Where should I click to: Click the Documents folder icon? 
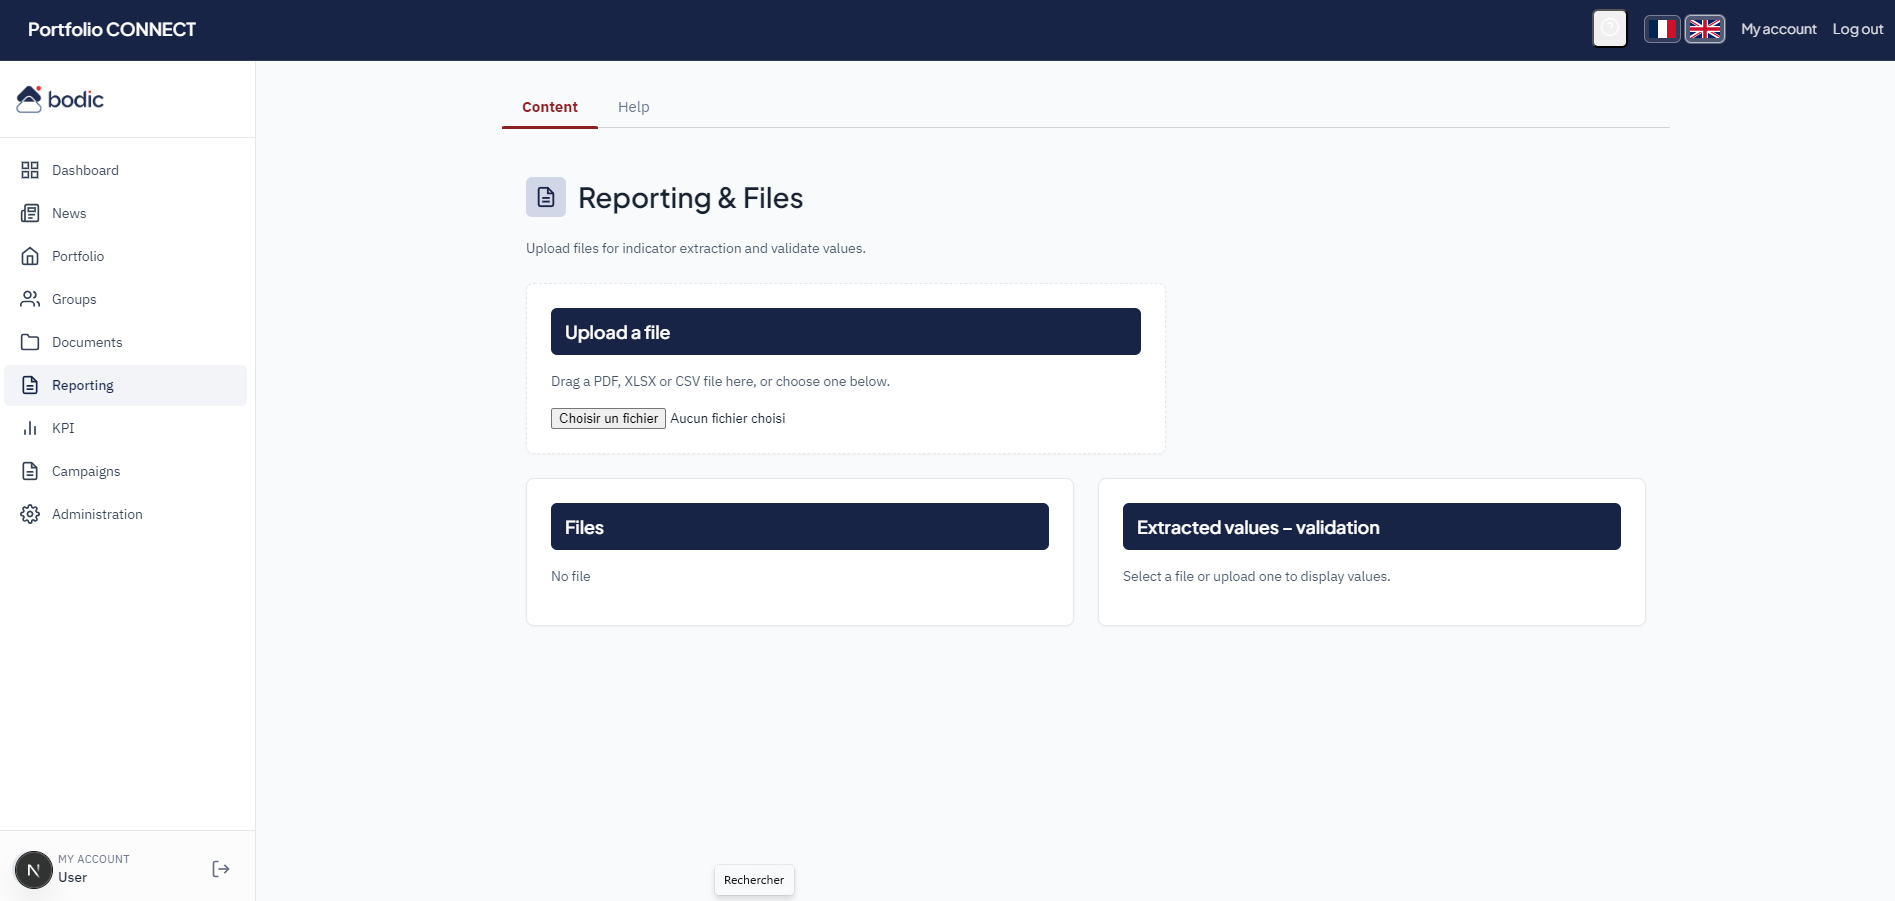pos(30,342)
